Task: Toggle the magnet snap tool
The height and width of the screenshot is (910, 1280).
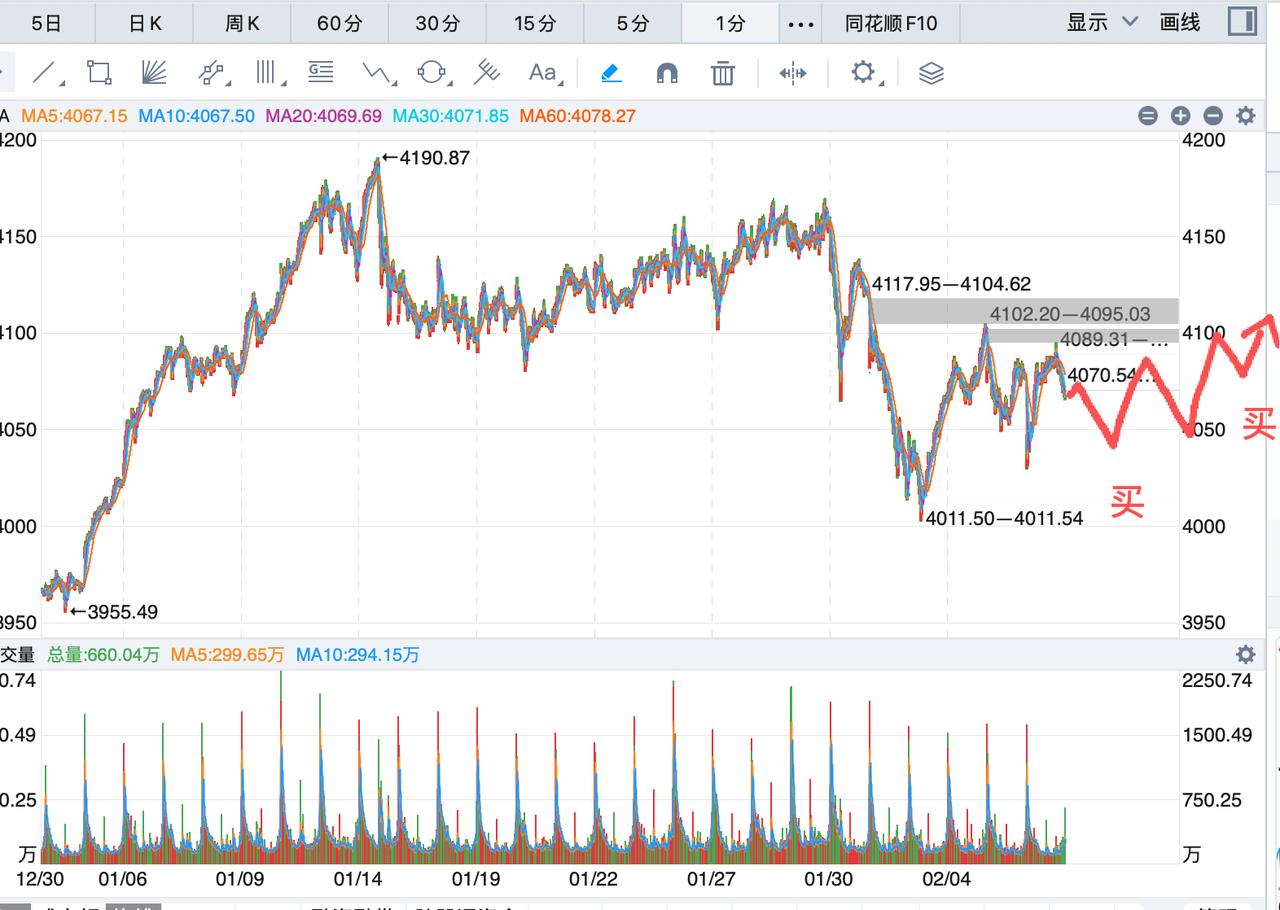Action: (667, 72)
